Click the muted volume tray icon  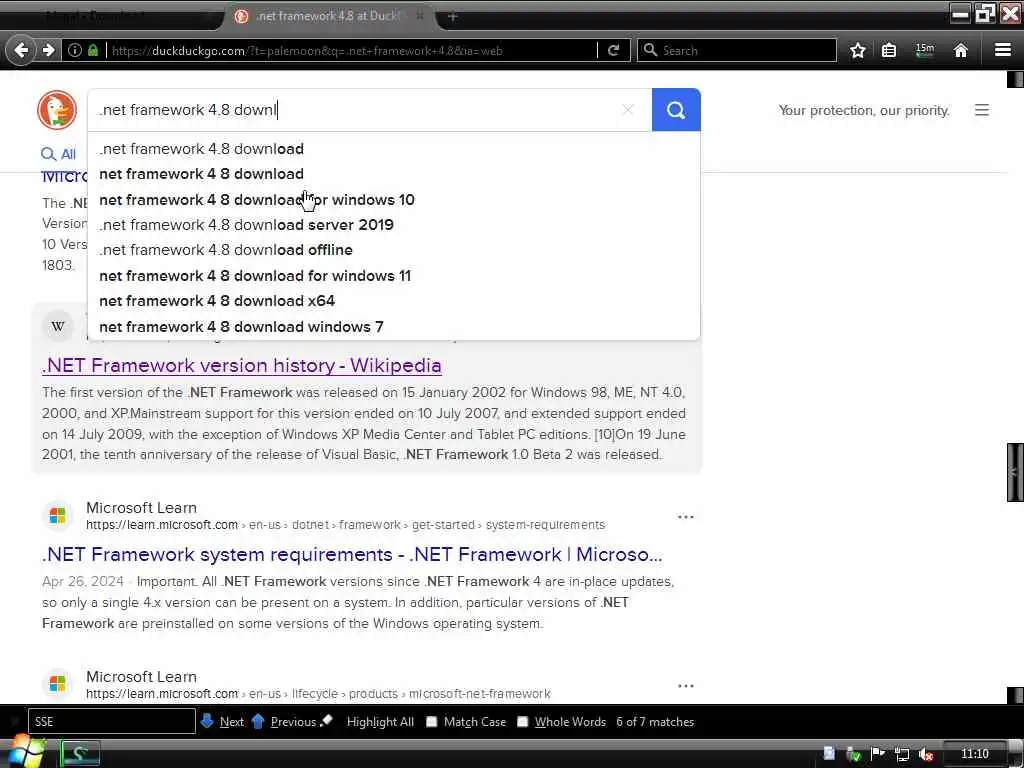[925, 754]
